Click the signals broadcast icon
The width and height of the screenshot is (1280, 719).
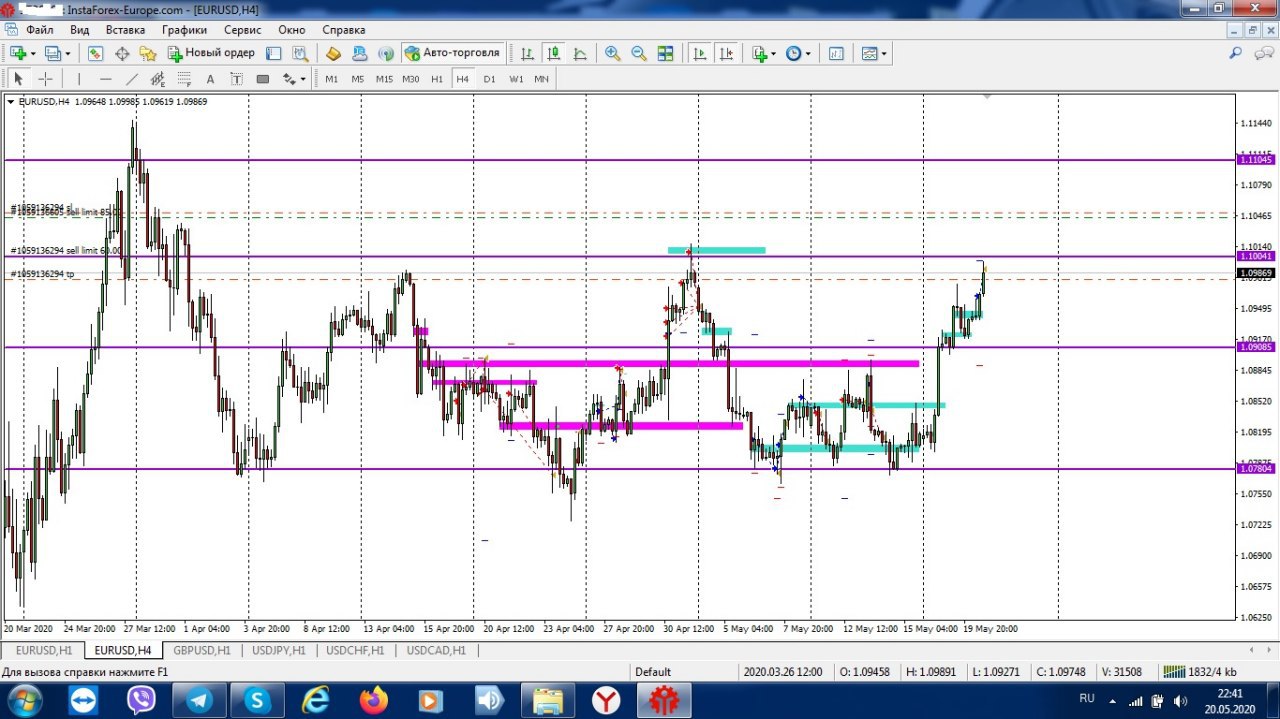coord(385,53)
